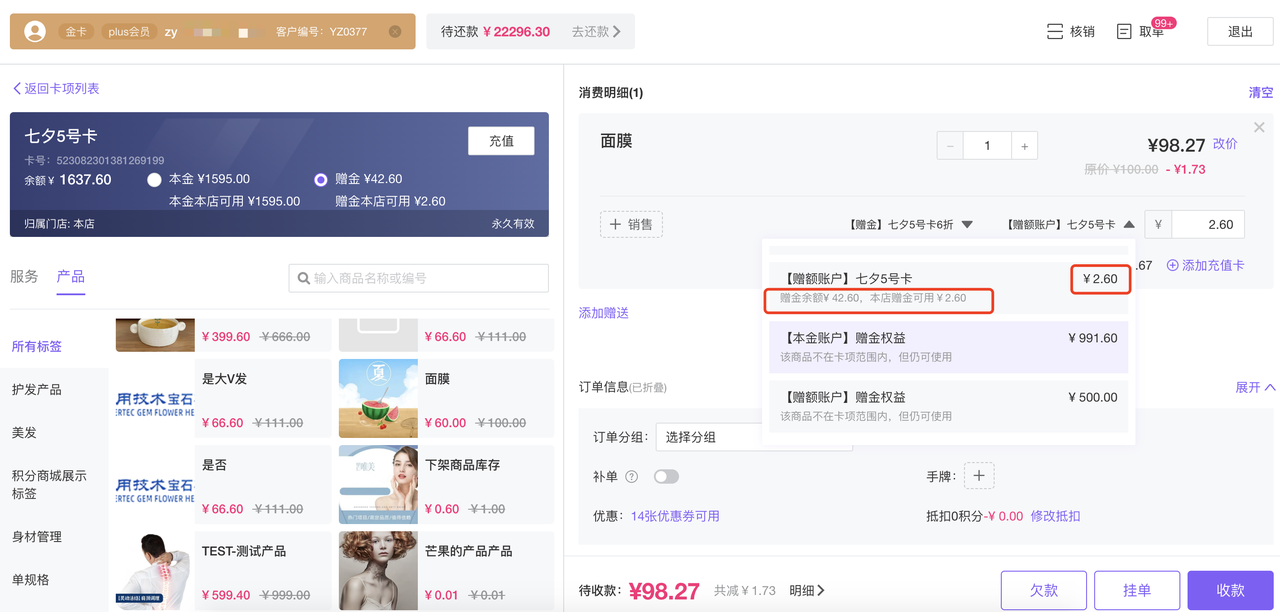Toggle the 补单 switch
Viewport: 1280px width, 612px height.
[x=666, y=477]
